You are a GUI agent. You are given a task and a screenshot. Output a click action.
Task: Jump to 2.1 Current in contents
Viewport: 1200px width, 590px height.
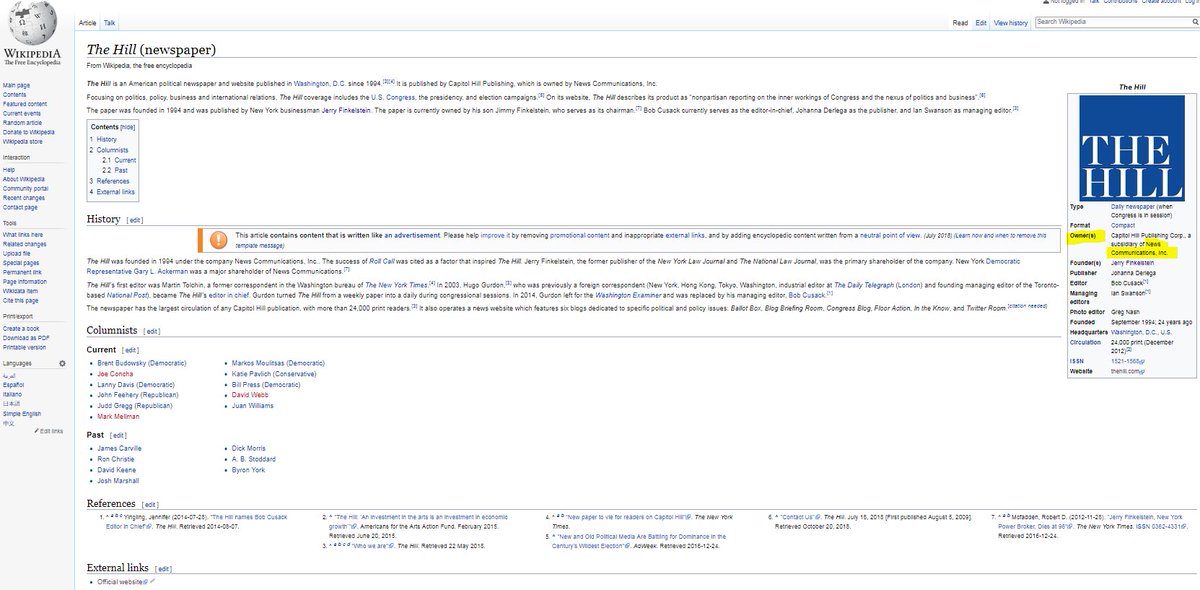coord(119,160)
